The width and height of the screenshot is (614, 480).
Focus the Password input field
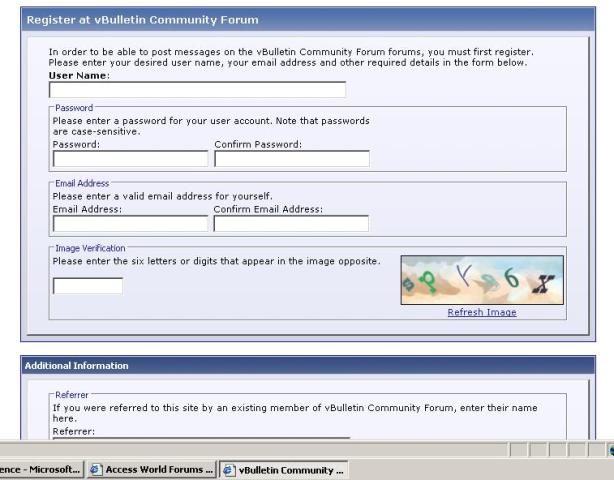[130, 159]
